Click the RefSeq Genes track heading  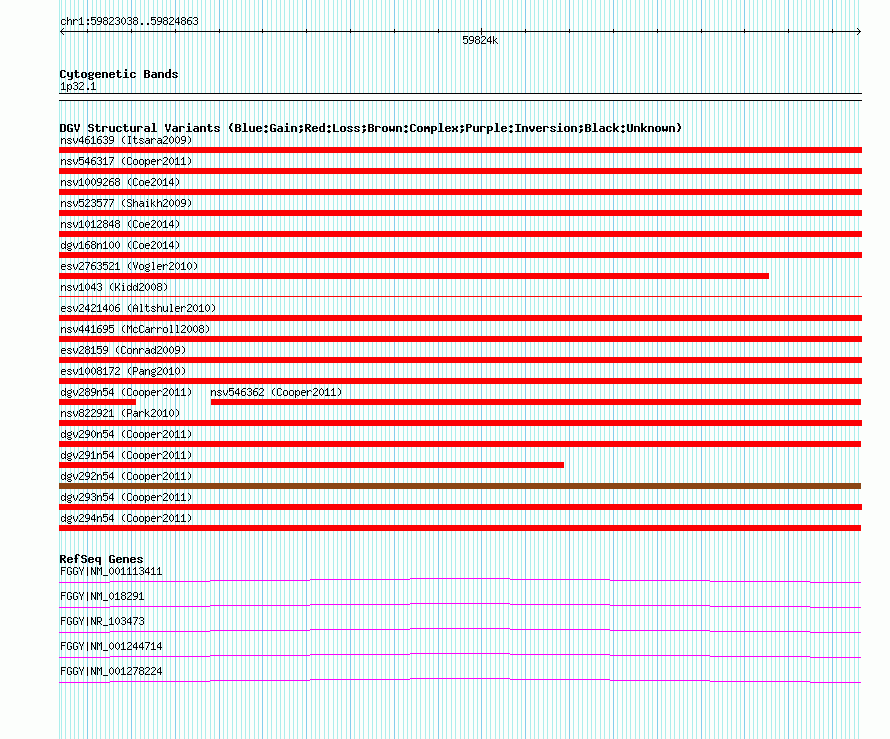(x=101, y=559)
